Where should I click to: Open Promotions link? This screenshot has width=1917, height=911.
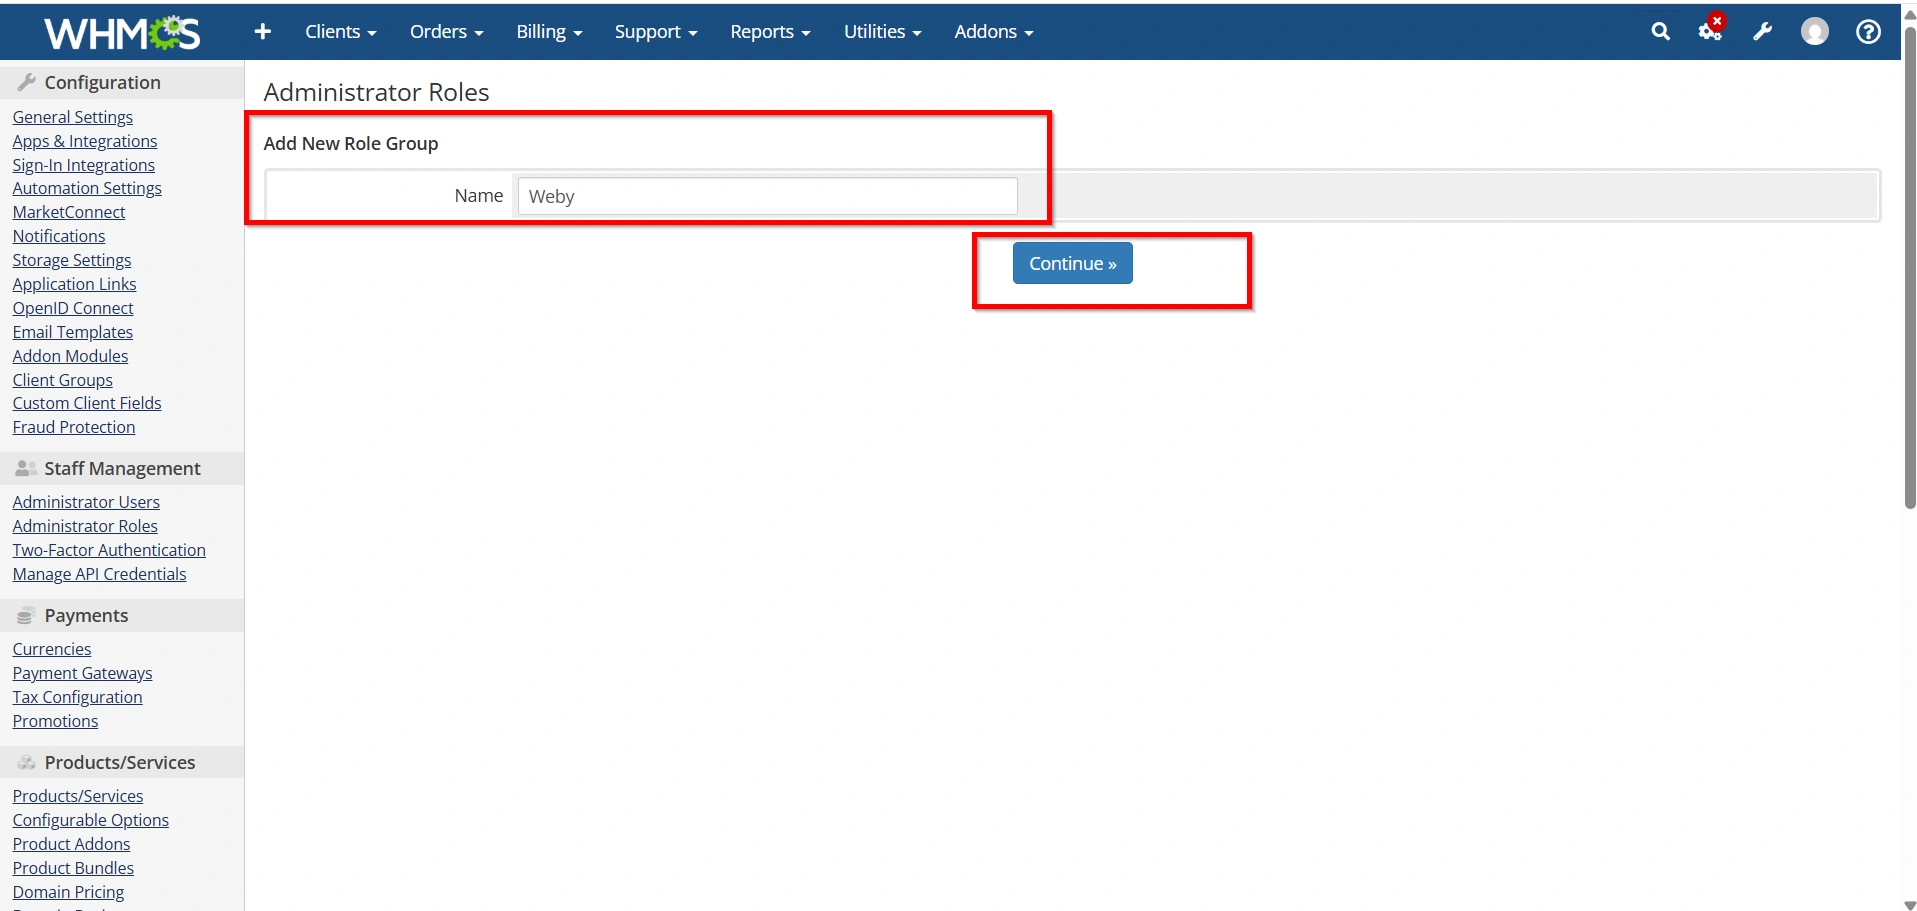(x=56, y=721)
